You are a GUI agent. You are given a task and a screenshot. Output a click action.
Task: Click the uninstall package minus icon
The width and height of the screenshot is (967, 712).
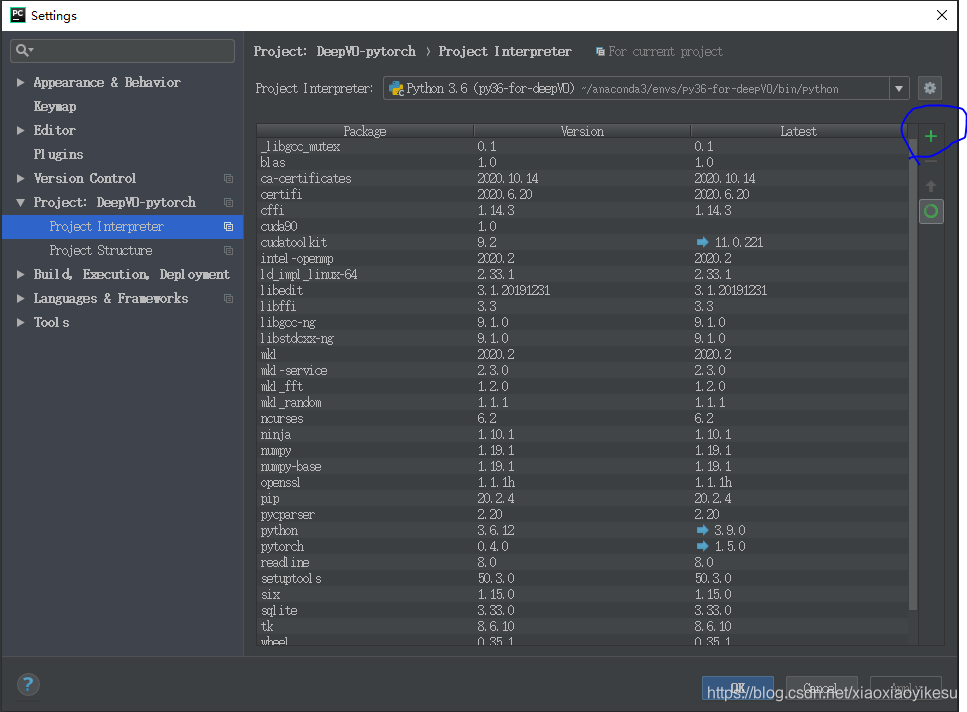tap(931, 159)
